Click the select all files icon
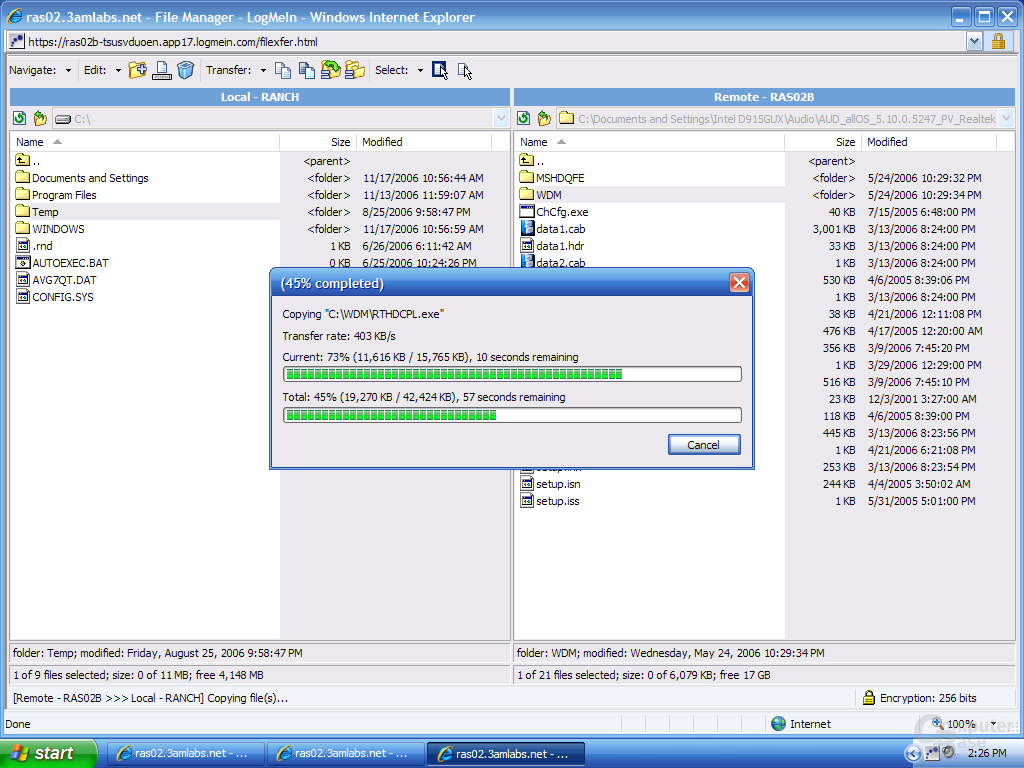This screenshot has width=1024, height=768. [x=440, y=70]
